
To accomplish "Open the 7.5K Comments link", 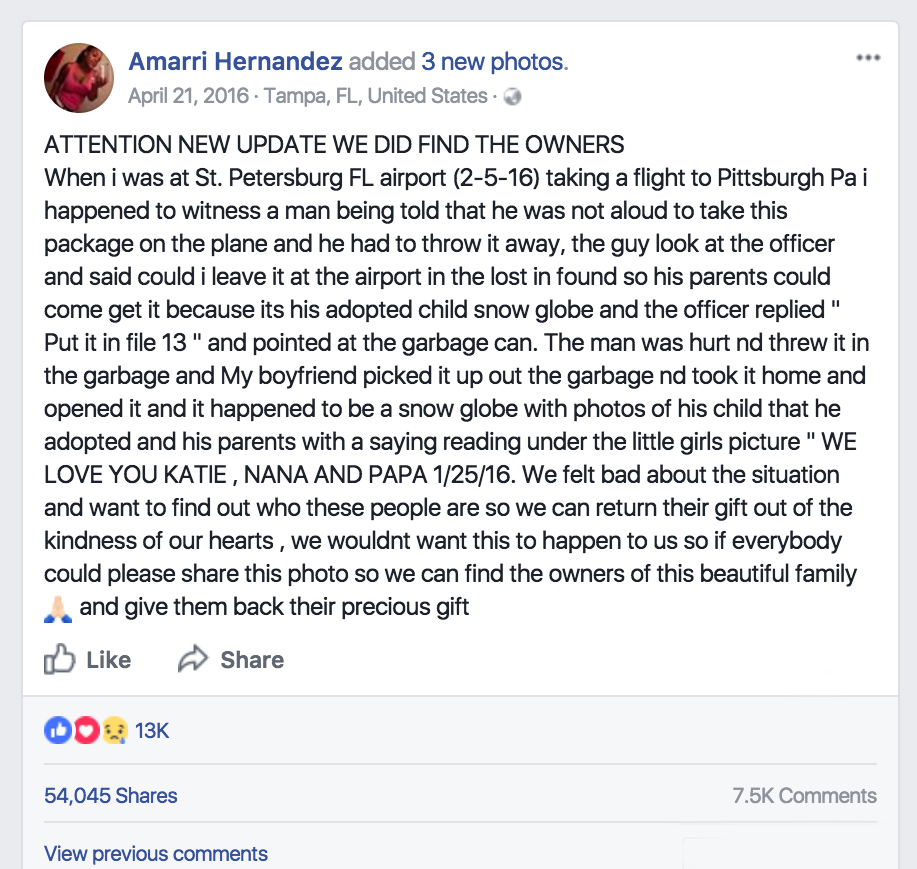I will (804, 796).
